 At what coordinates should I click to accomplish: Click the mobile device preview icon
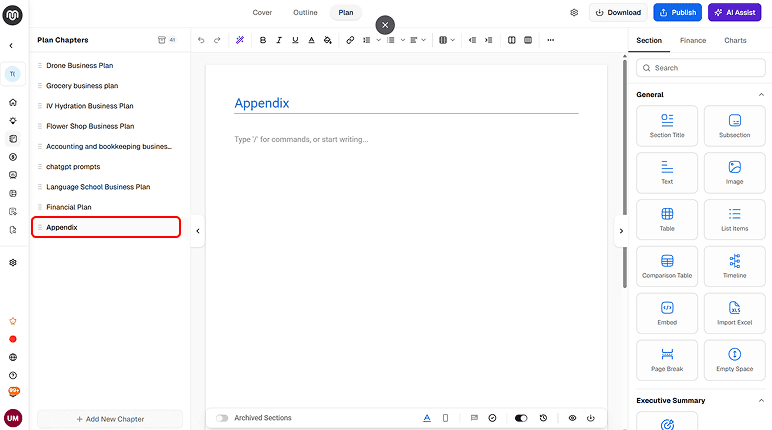coord(445,418)
